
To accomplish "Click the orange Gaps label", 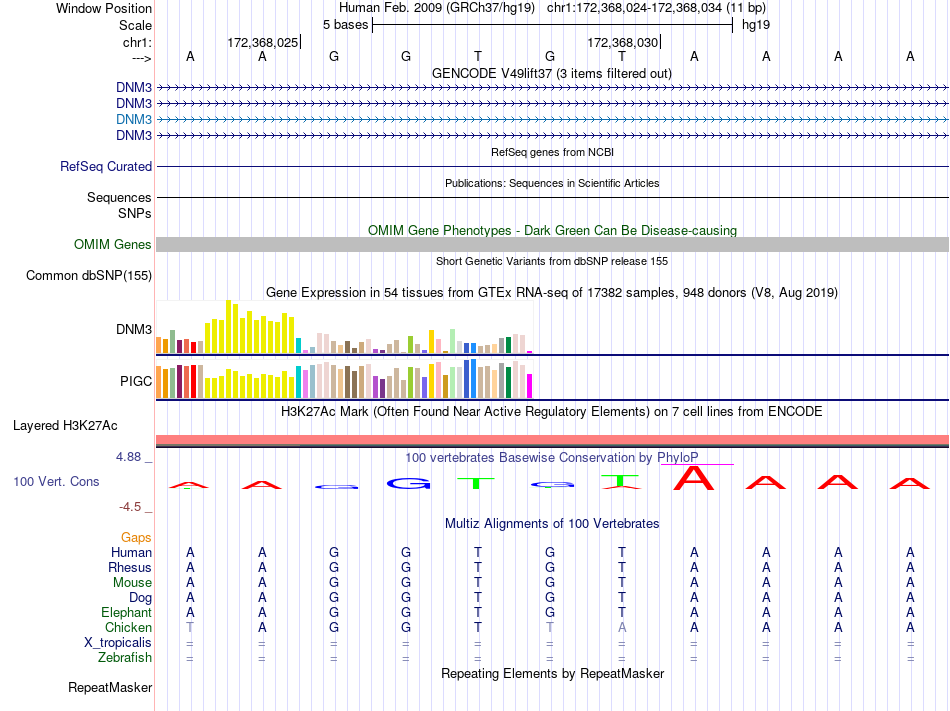I will click(136, 538).
